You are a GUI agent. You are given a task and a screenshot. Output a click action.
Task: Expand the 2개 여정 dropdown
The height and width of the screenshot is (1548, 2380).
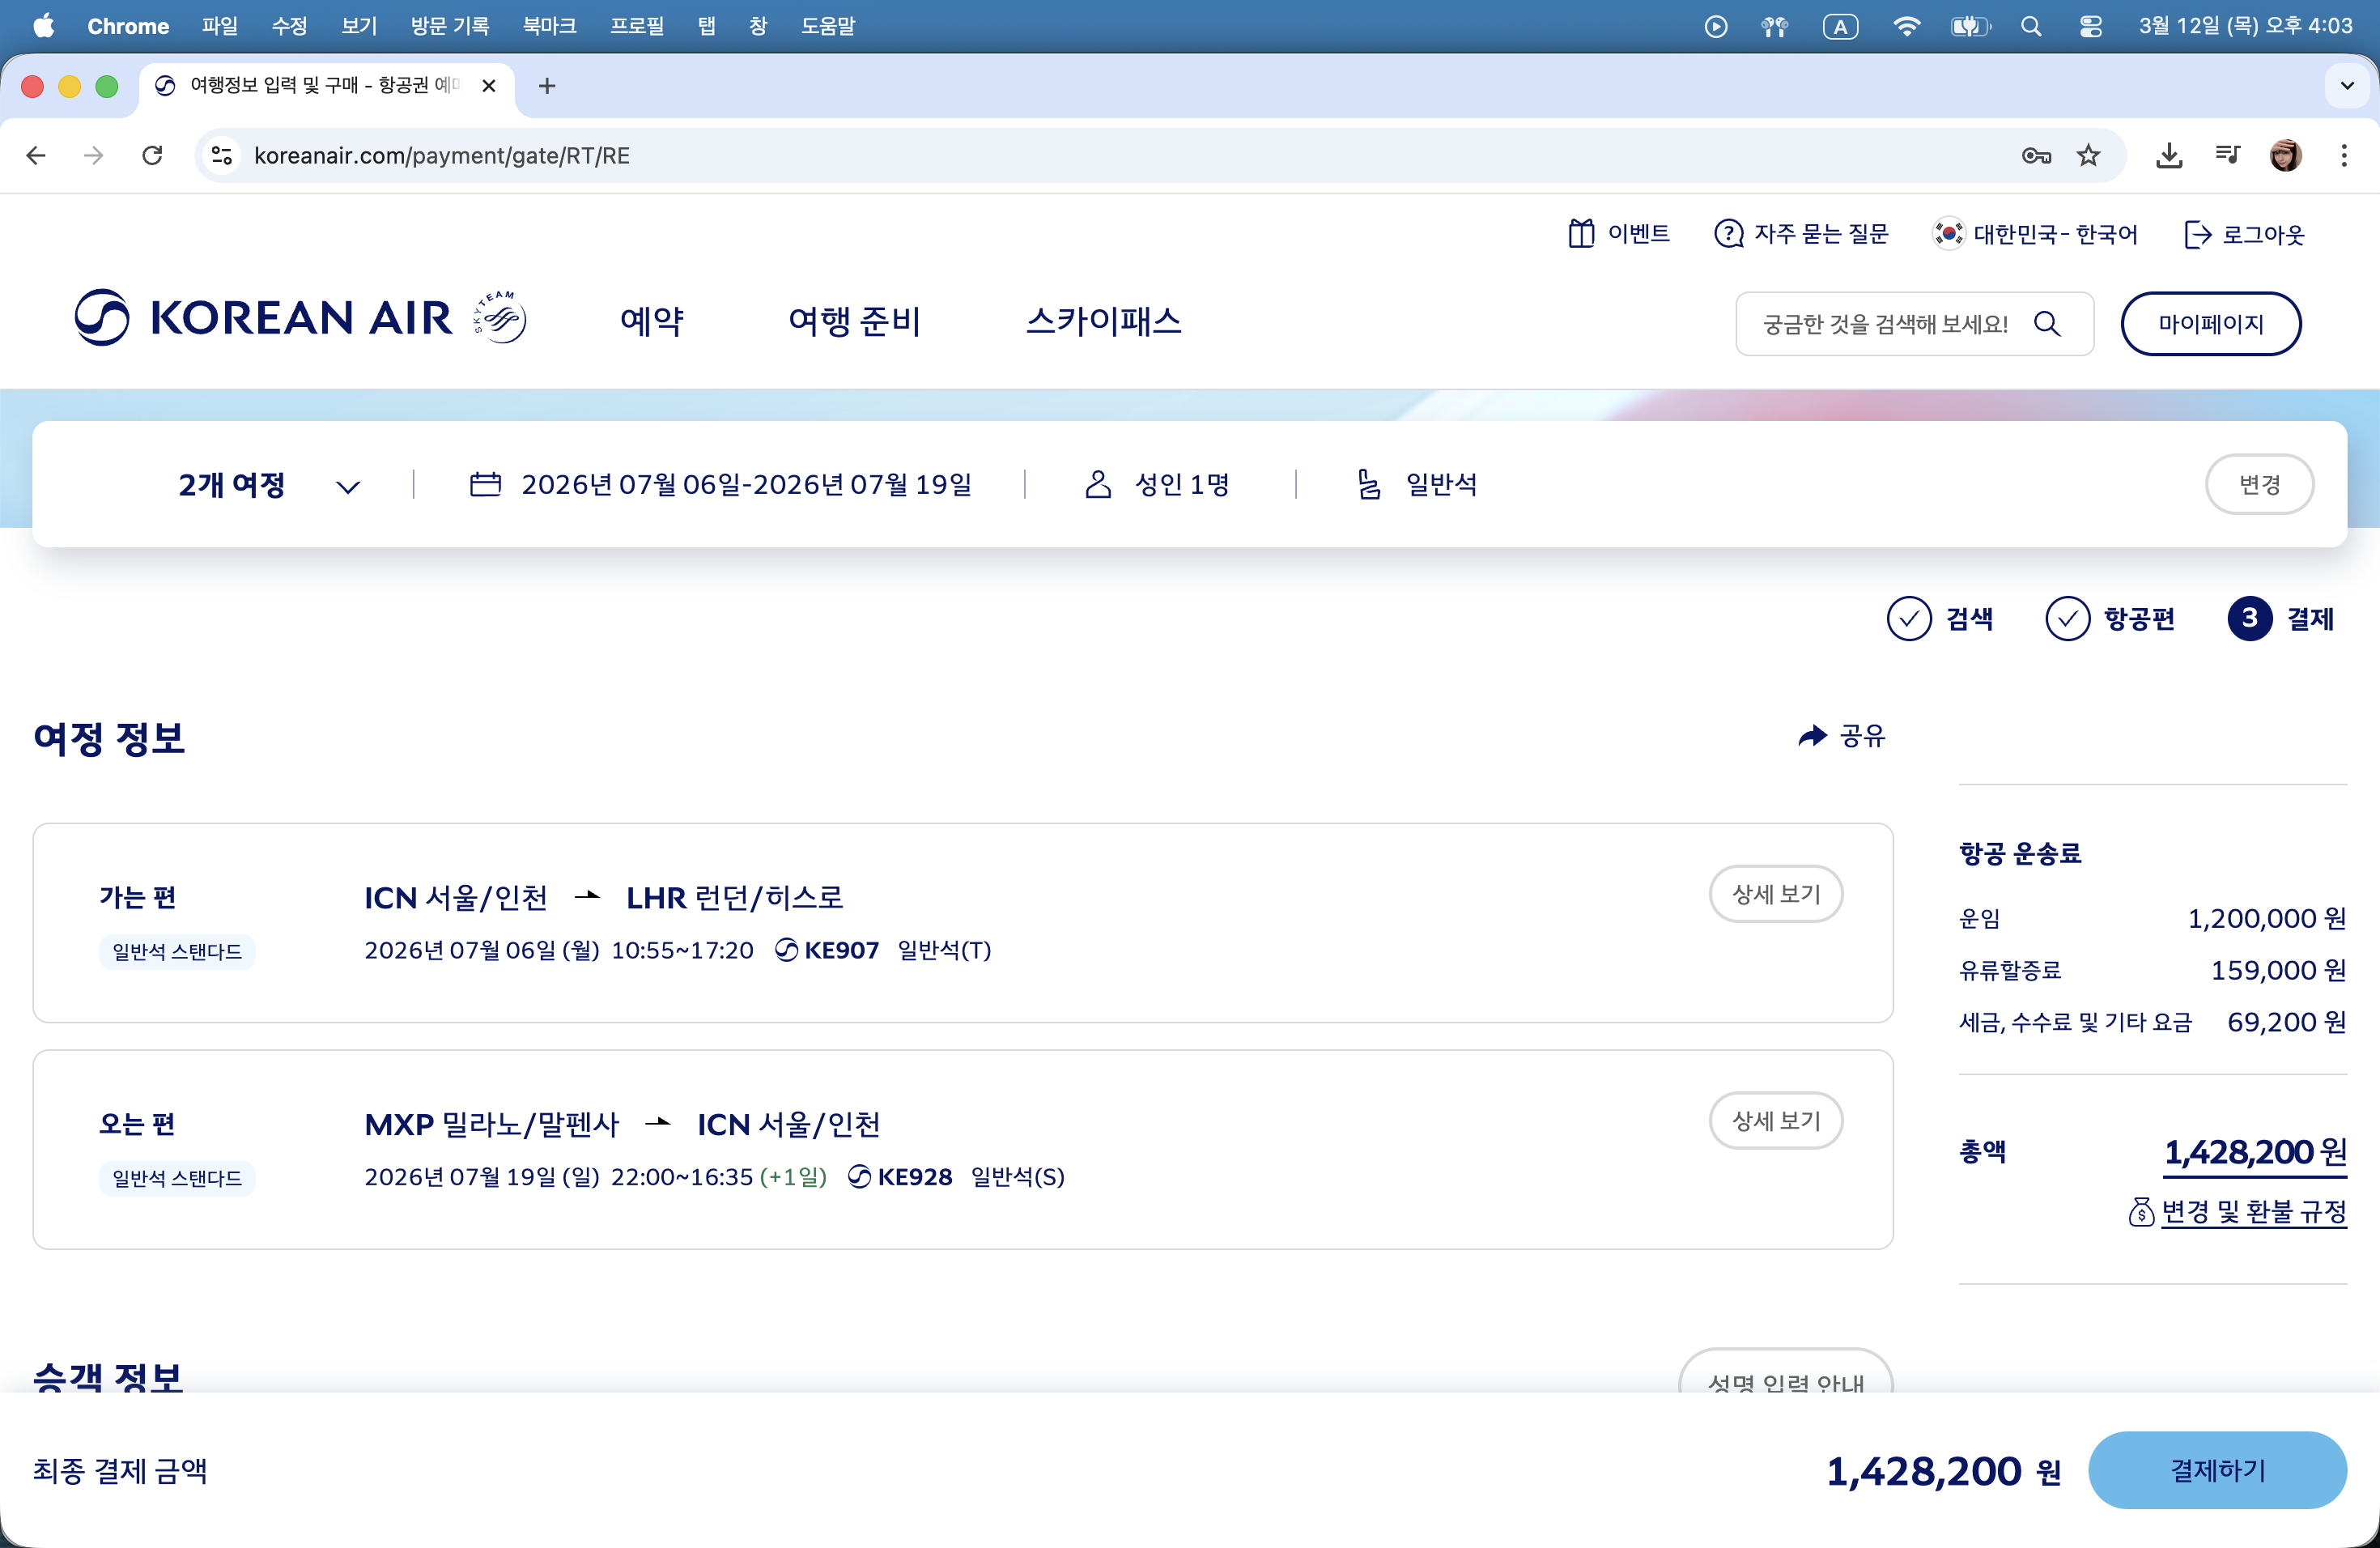[347, 487]
